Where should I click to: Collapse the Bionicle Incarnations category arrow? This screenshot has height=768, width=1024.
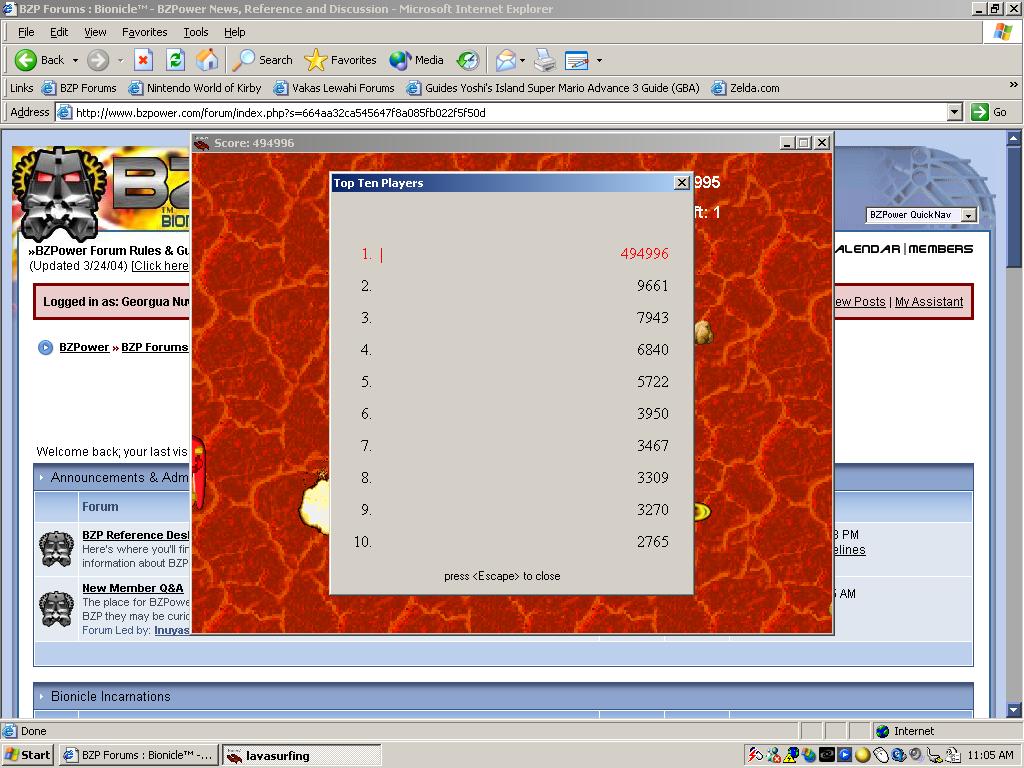(x=41, y=697)
